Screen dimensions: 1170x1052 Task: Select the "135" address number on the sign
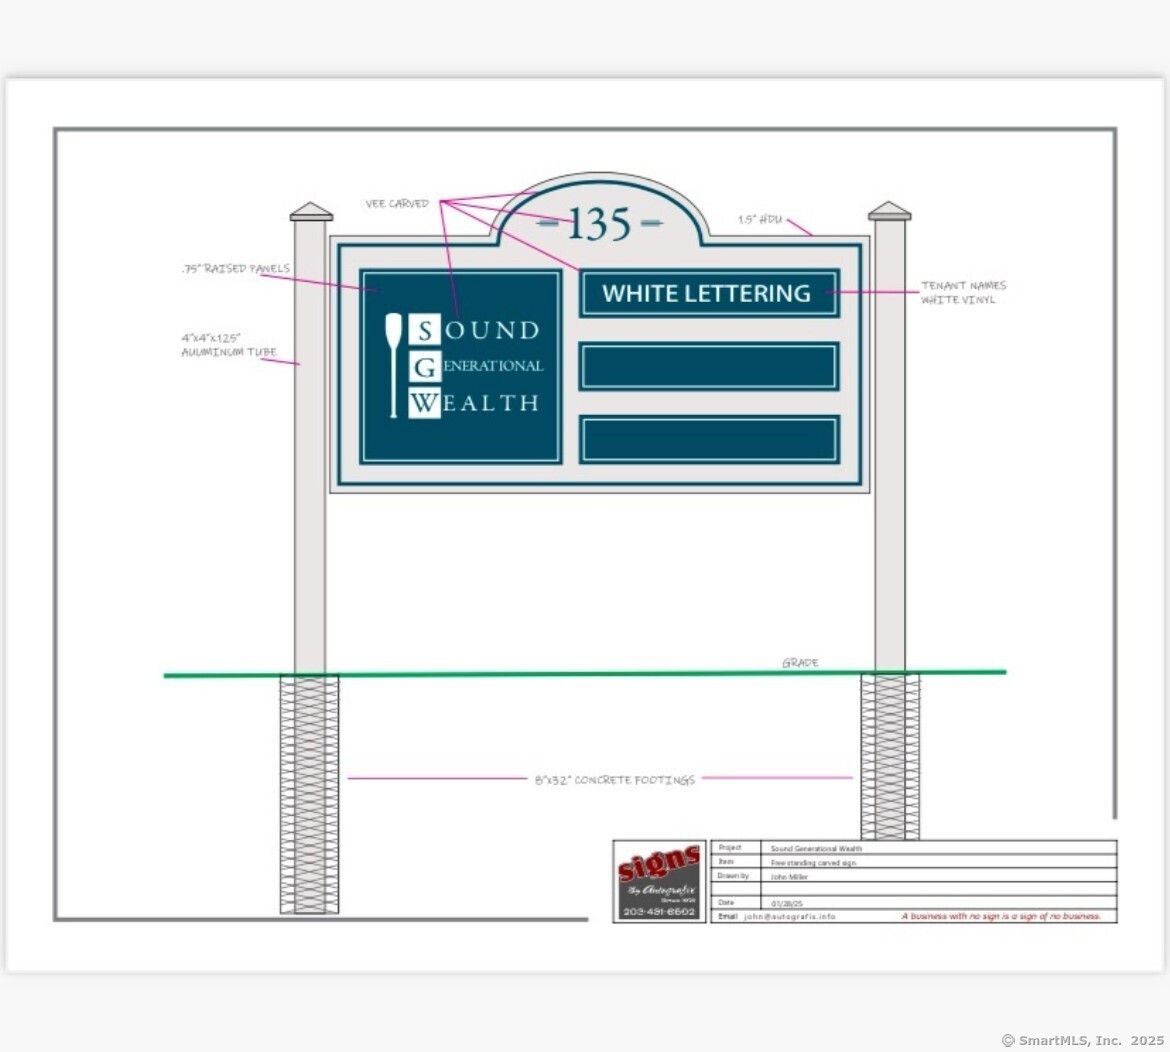pyautogui.click(x=599, y=223)
